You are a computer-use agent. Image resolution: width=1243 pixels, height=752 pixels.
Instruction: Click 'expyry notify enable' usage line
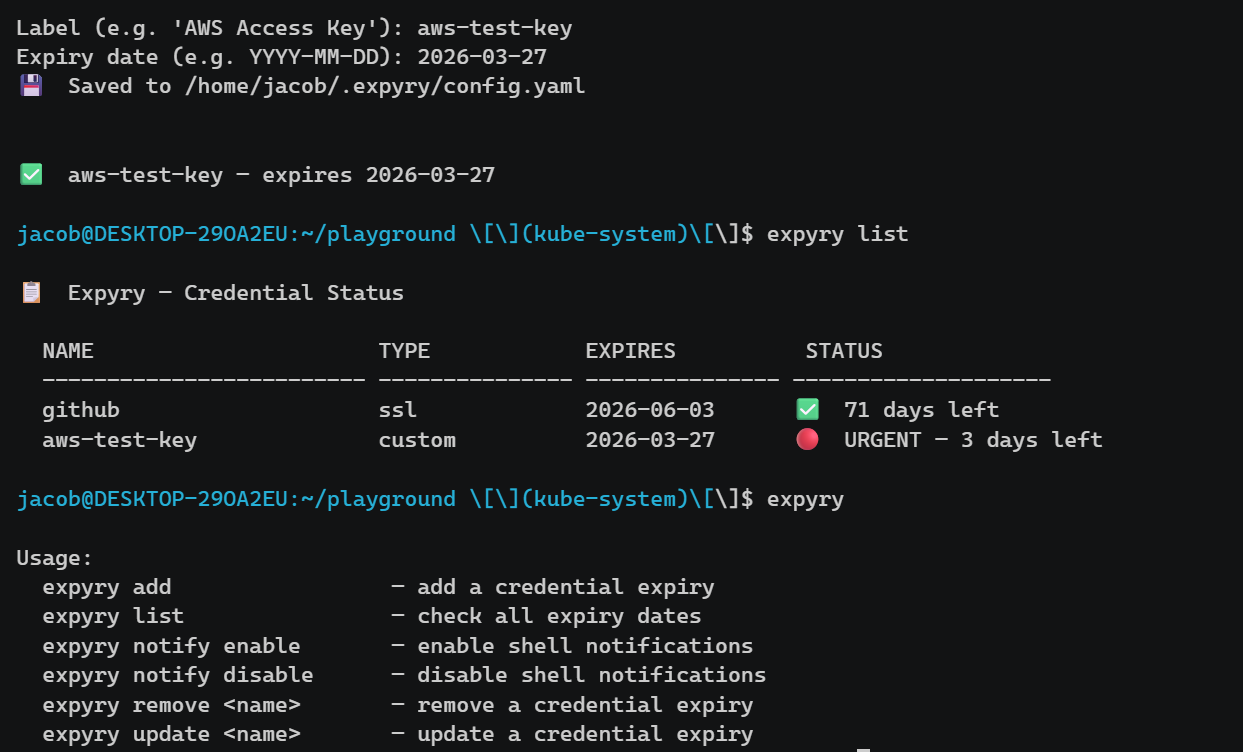171,645
